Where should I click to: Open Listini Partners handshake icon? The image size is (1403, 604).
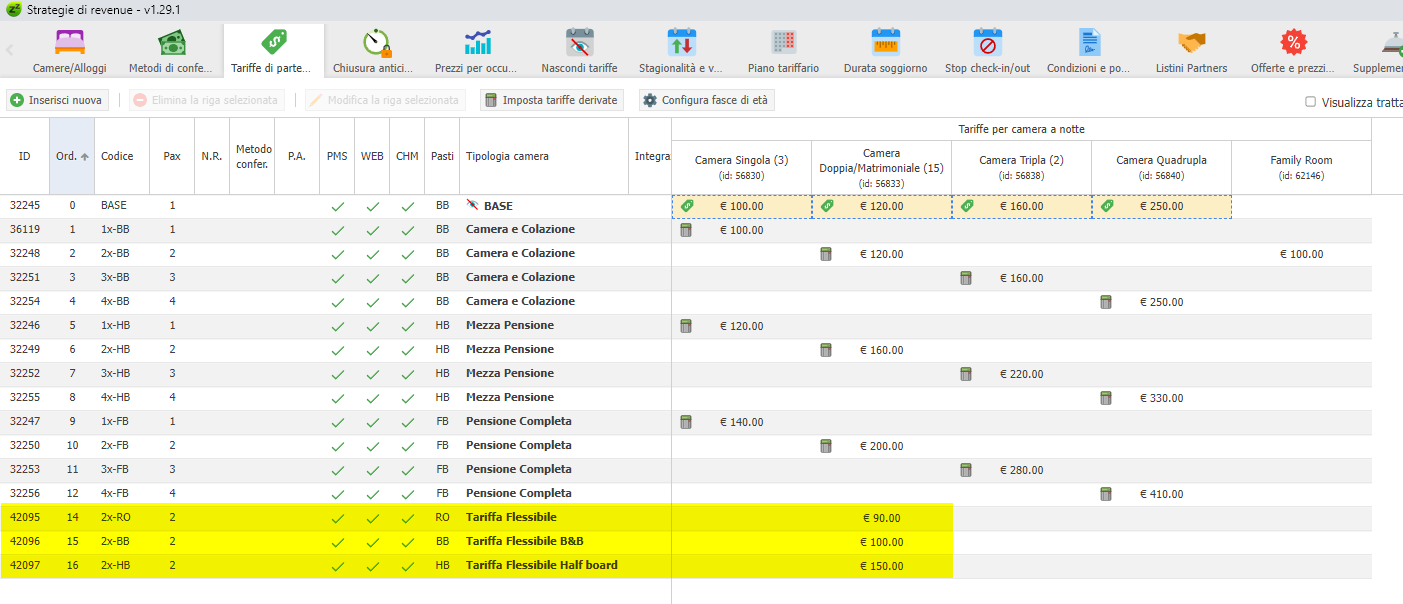[1191, 43]
